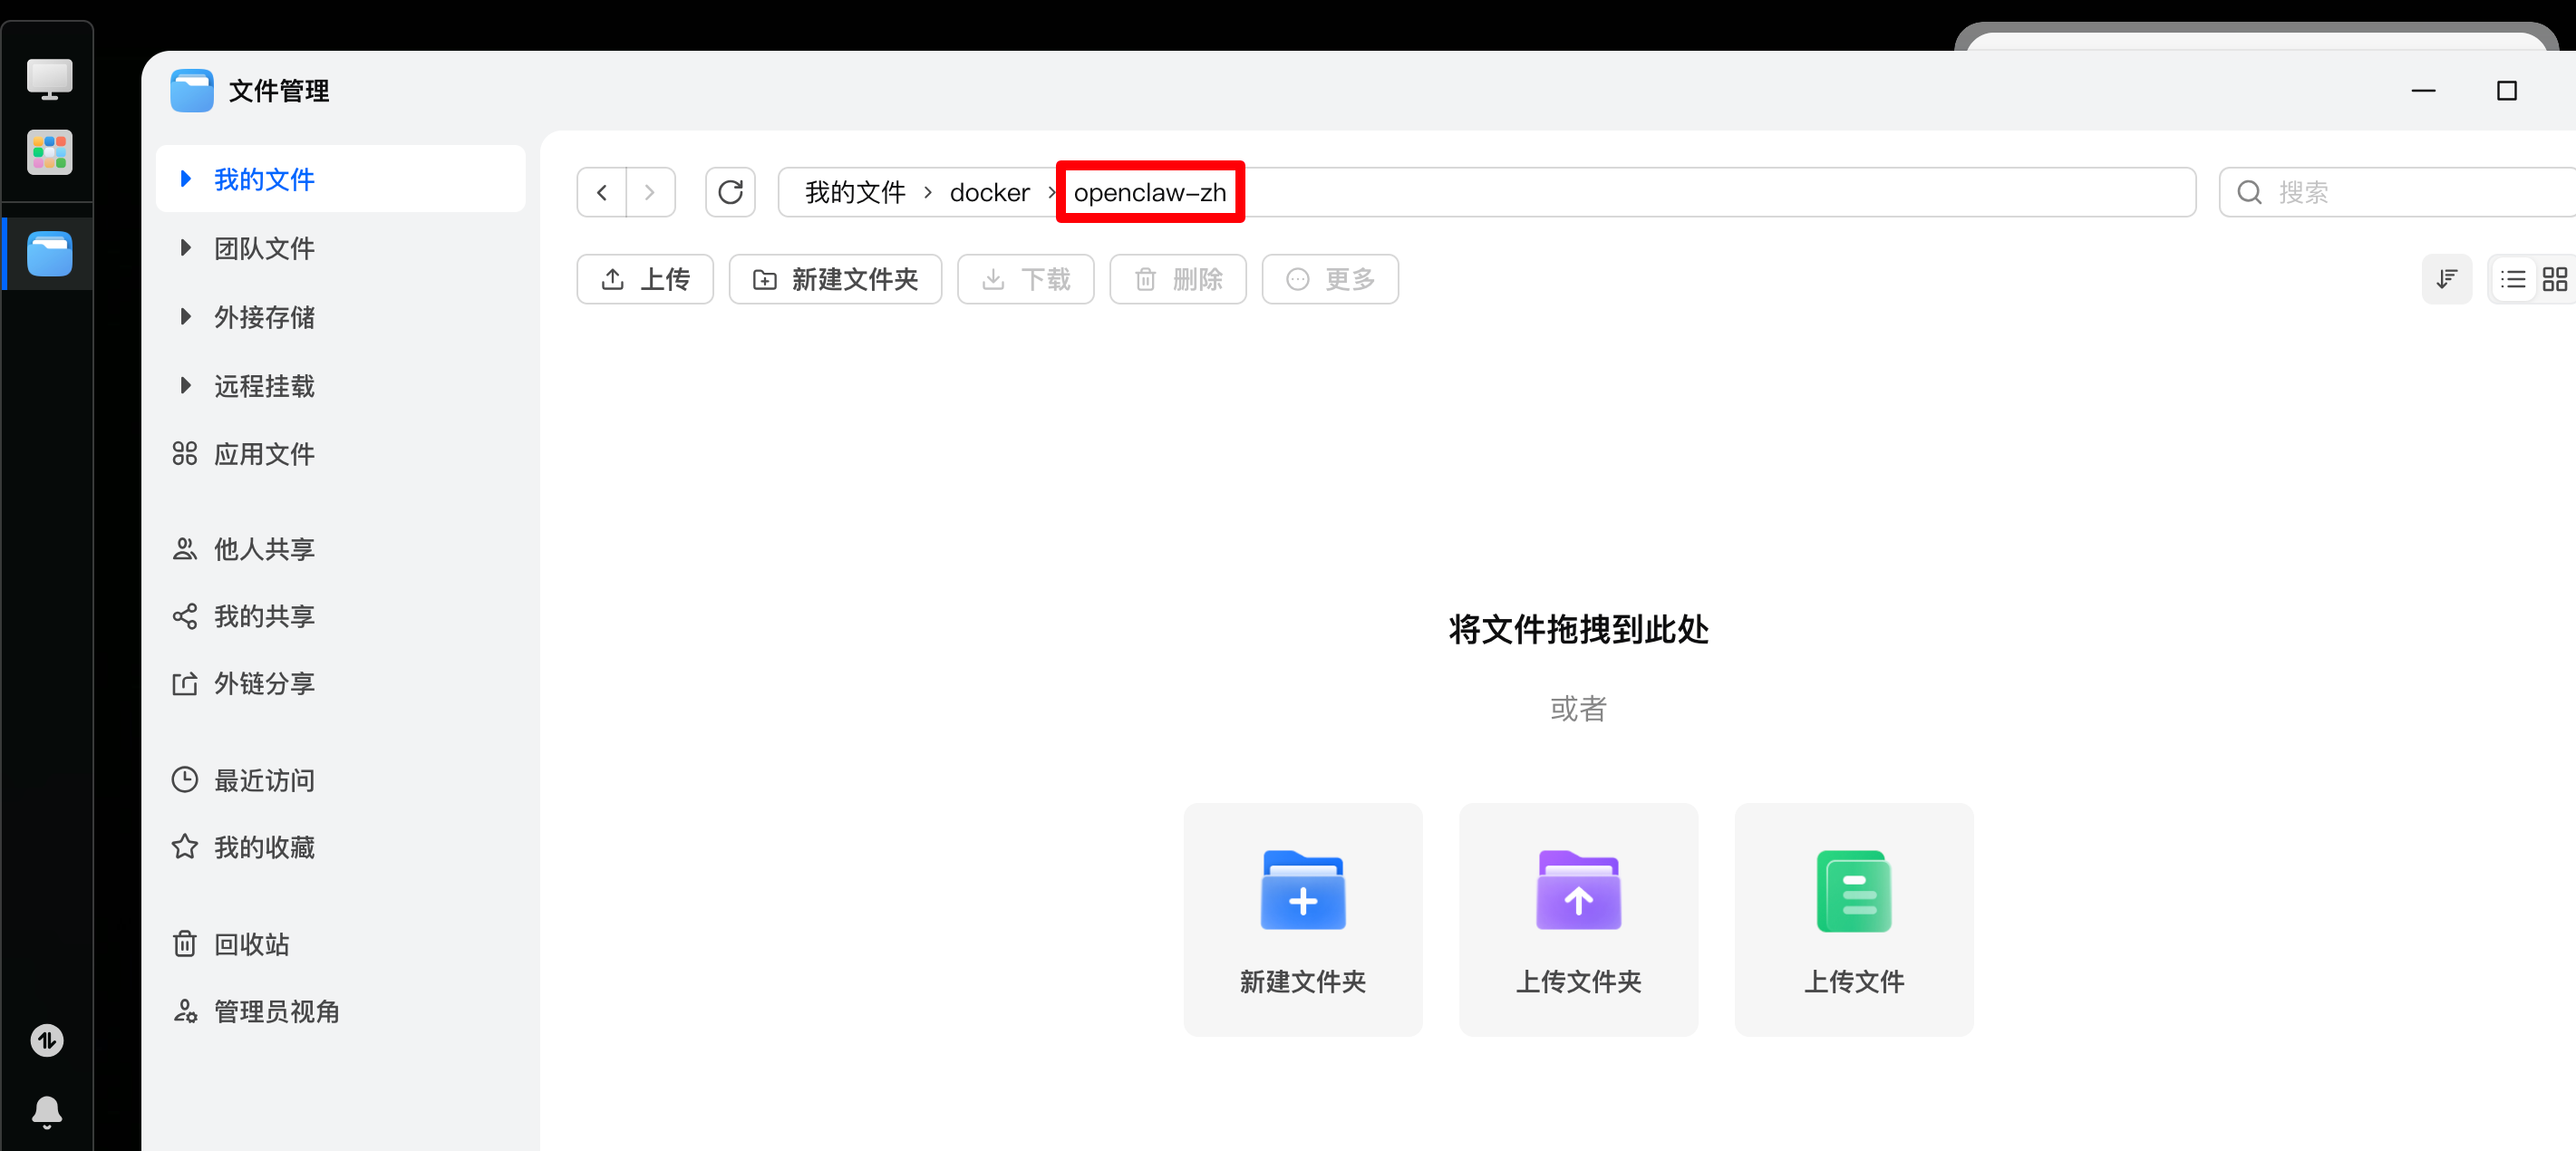Navigate to docker in the breadcrumb
Viewport: 2576px width, 1151px height.
click(x=988, y=192)
